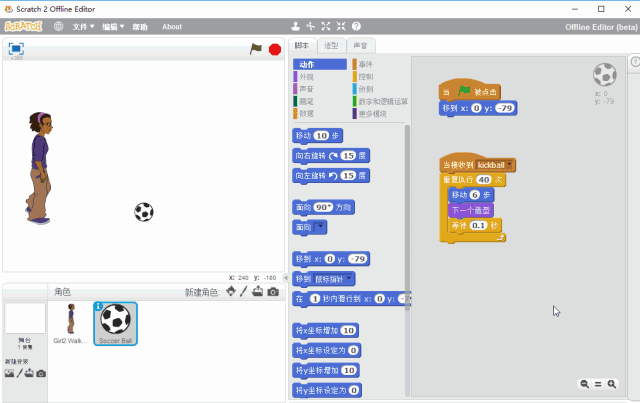Click the About link

click(x=172, y=26)
